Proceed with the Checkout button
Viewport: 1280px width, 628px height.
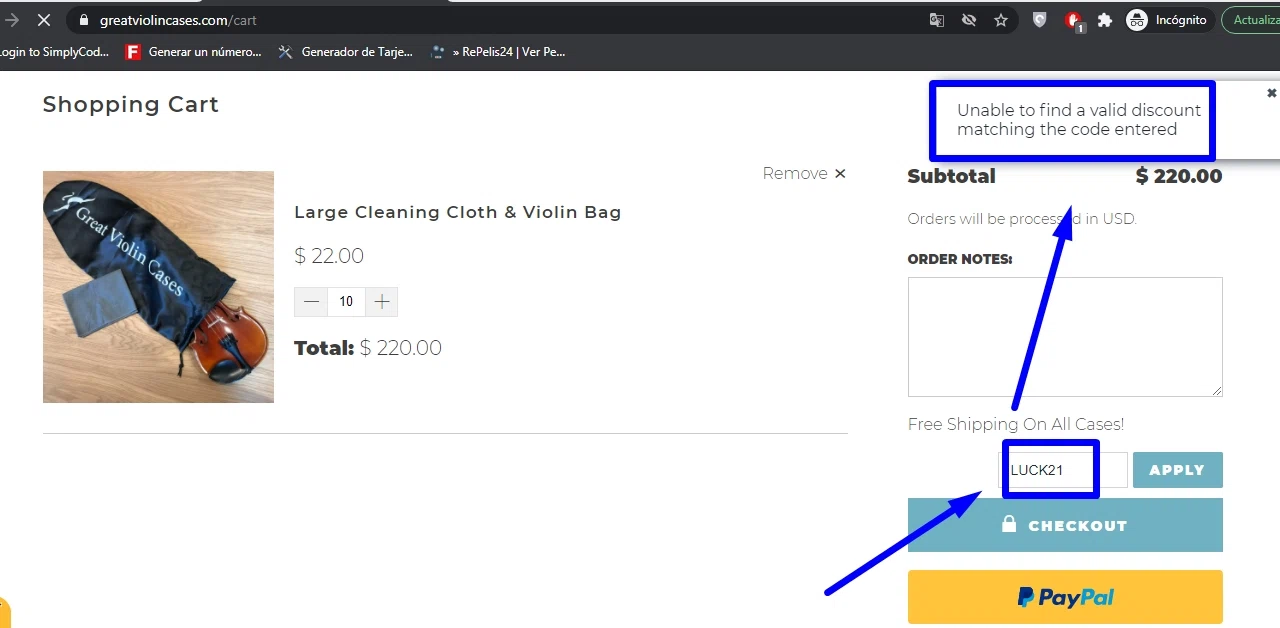click(x=1065, y=525)
